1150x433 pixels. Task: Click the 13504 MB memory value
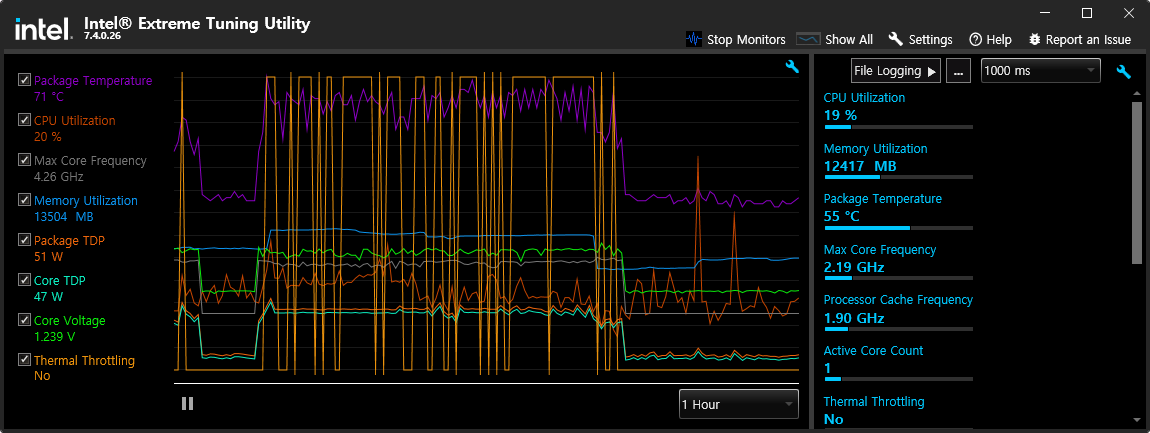pos(64,217)
